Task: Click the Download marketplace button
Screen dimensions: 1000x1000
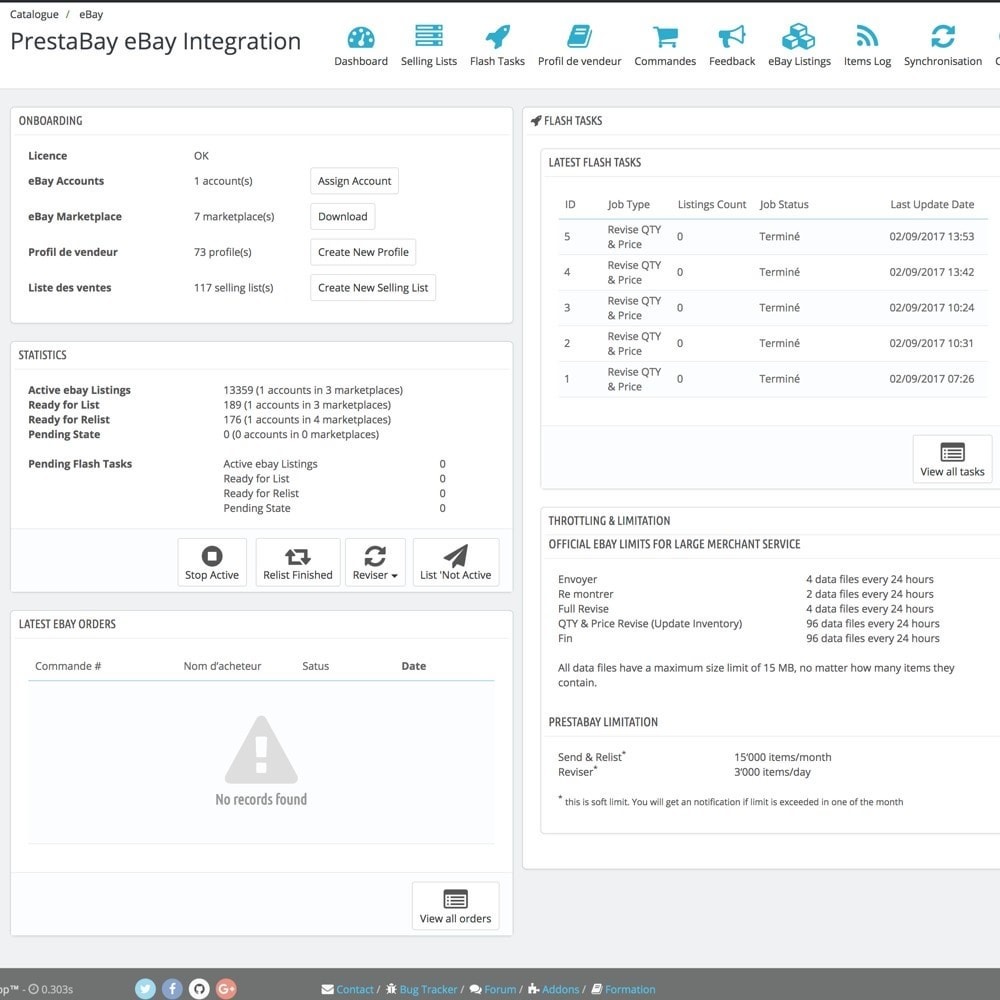Action: (x=342, y=217)
